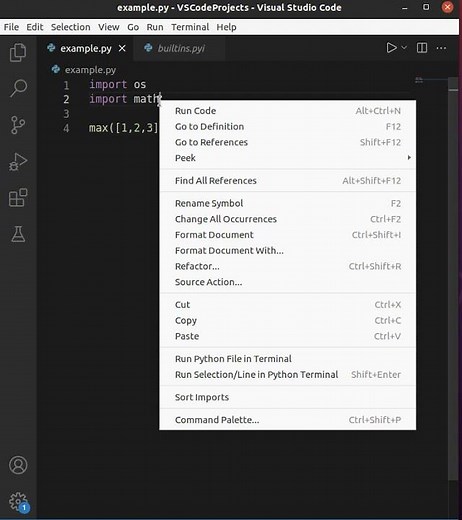
Task: Click the 'import os' code line
Action: pyautogui.click(x=117, y=85)
